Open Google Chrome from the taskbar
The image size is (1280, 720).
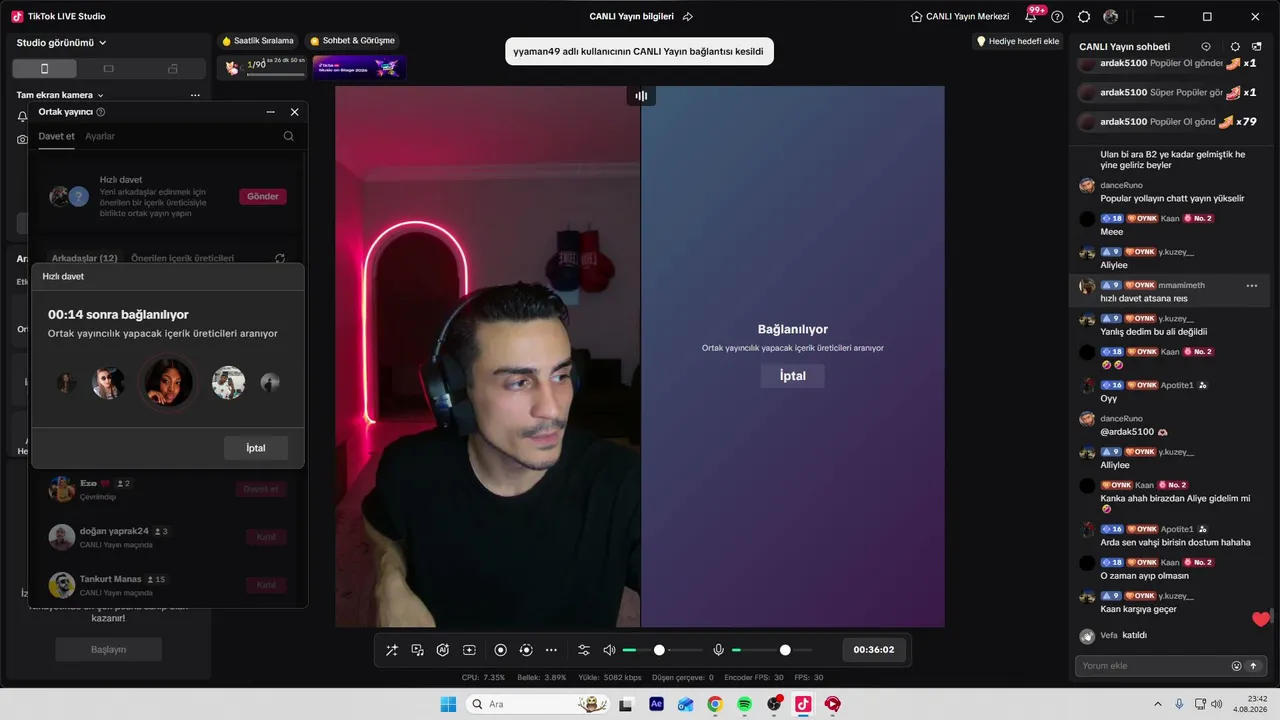[715, 704]
